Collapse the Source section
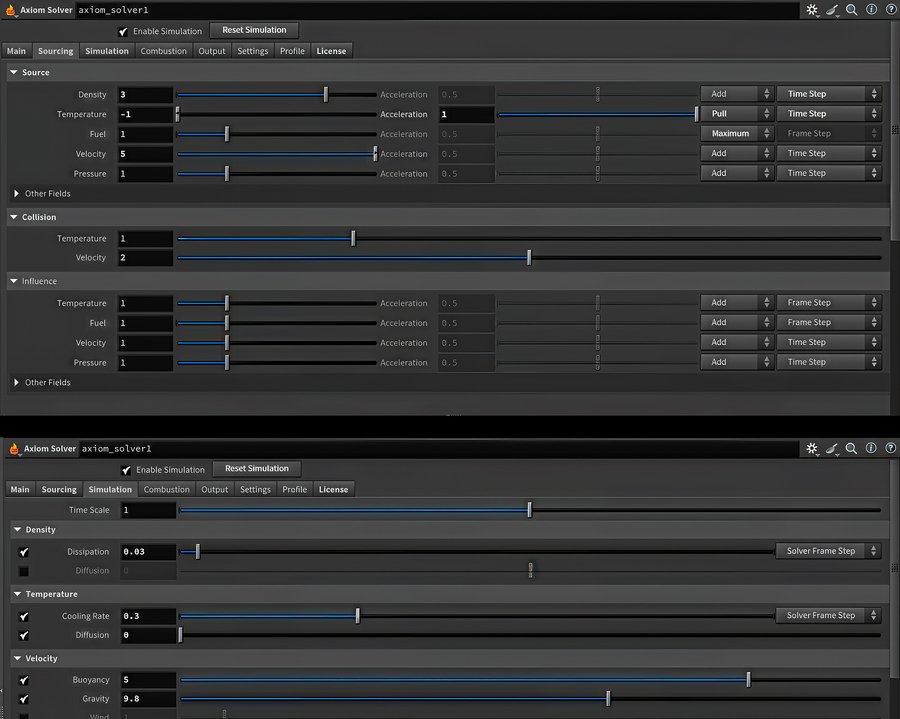The width and height of the screenshot is (900, 719). (x=14, y=72)
